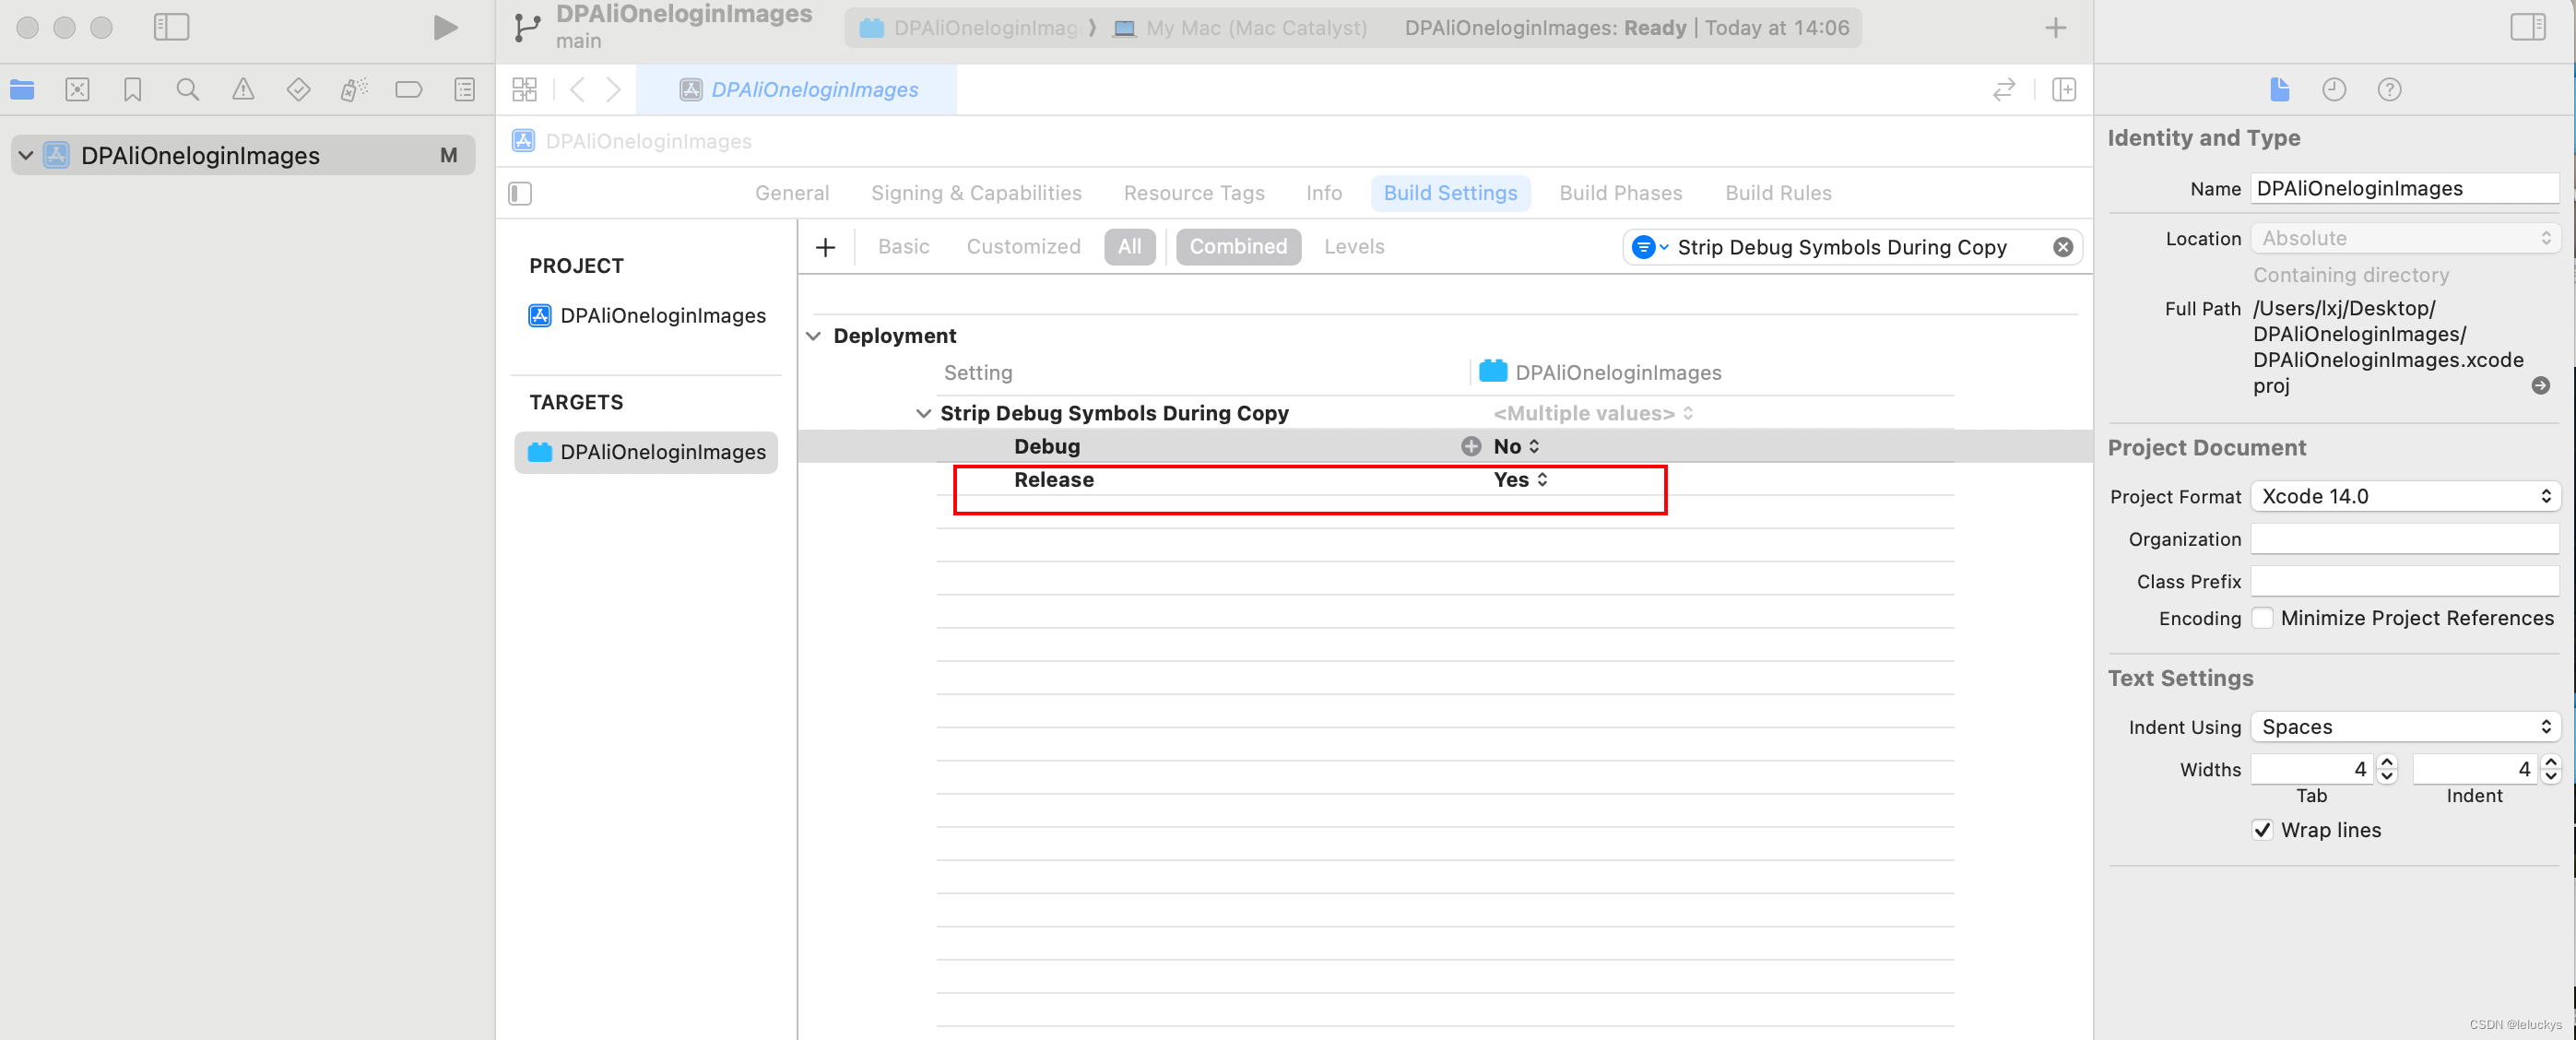The height and width of the screenshot is (1040, 2576).
Task: Open the Signing & Capabilities tab
Action: (975, 193)
